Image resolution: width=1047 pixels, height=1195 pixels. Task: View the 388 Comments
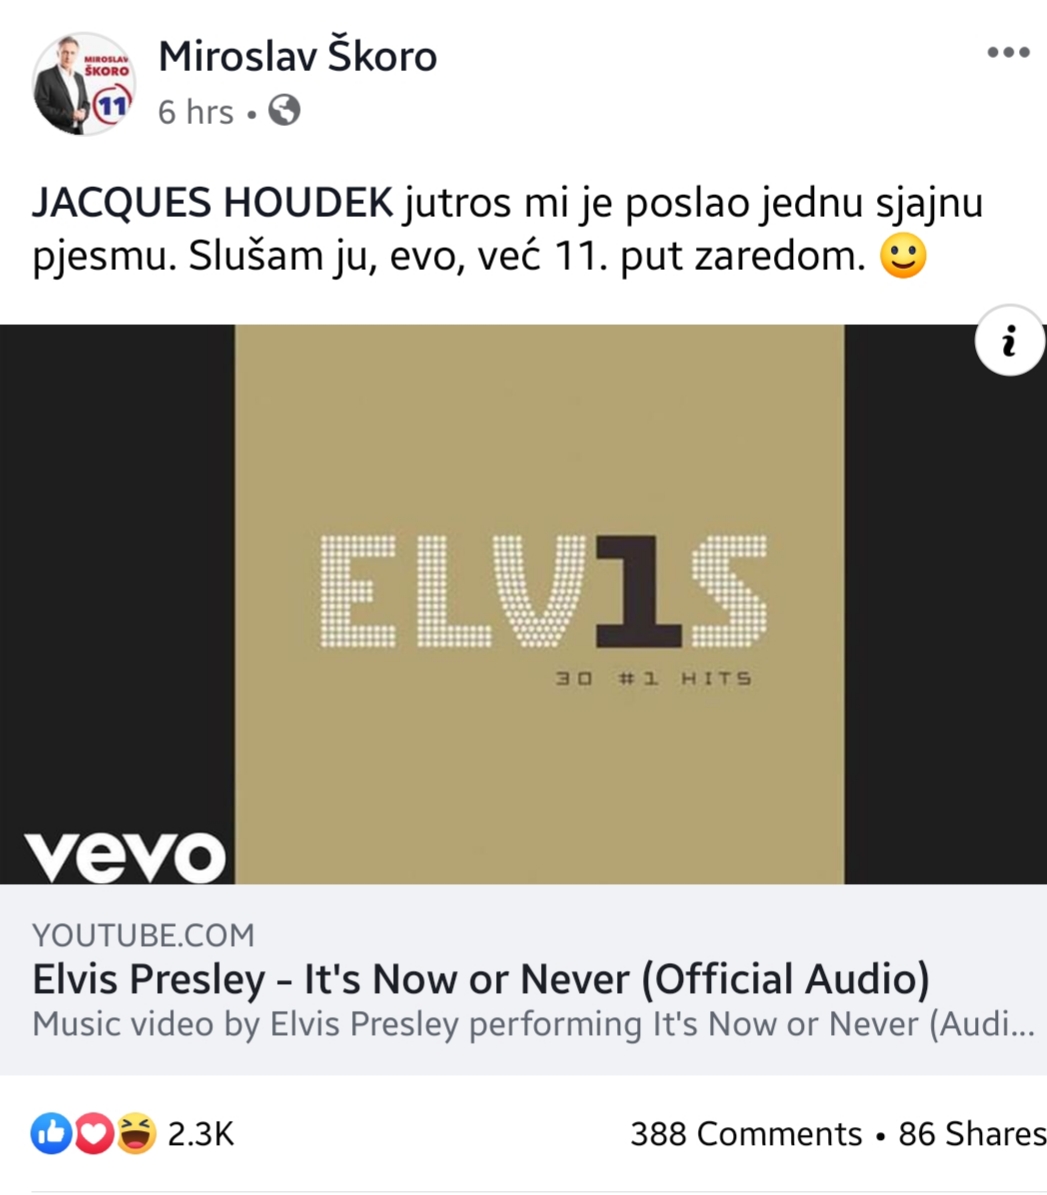pyautogui.click(x=746, y=1133)
